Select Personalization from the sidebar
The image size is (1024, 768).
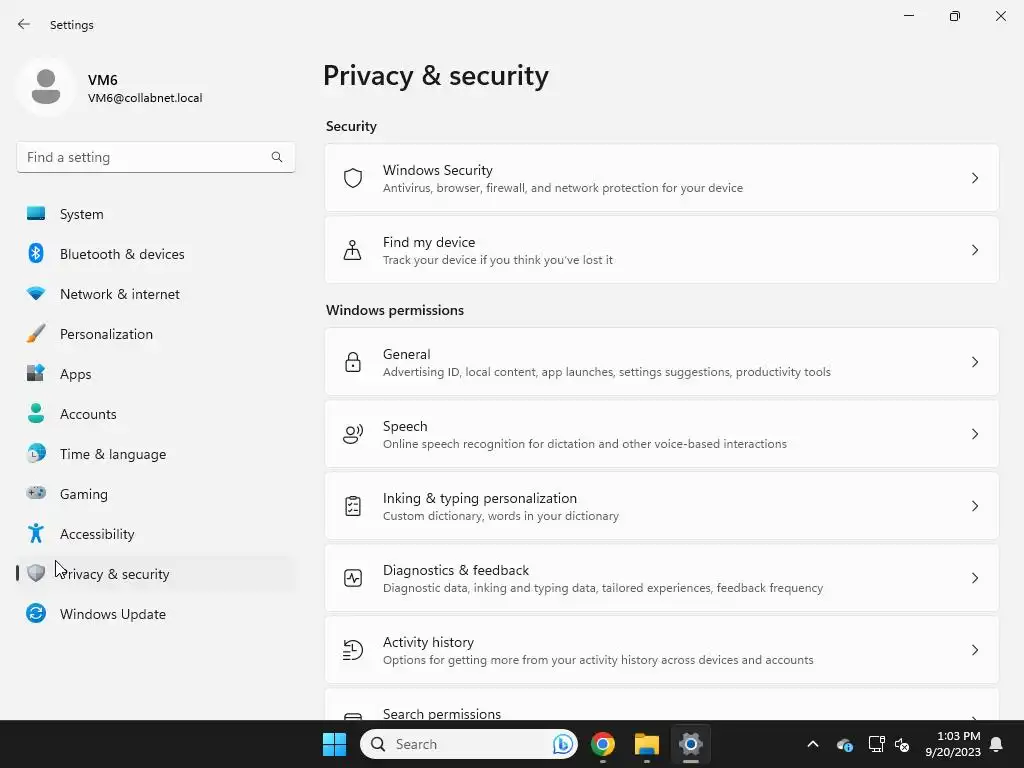pos(106,334)
